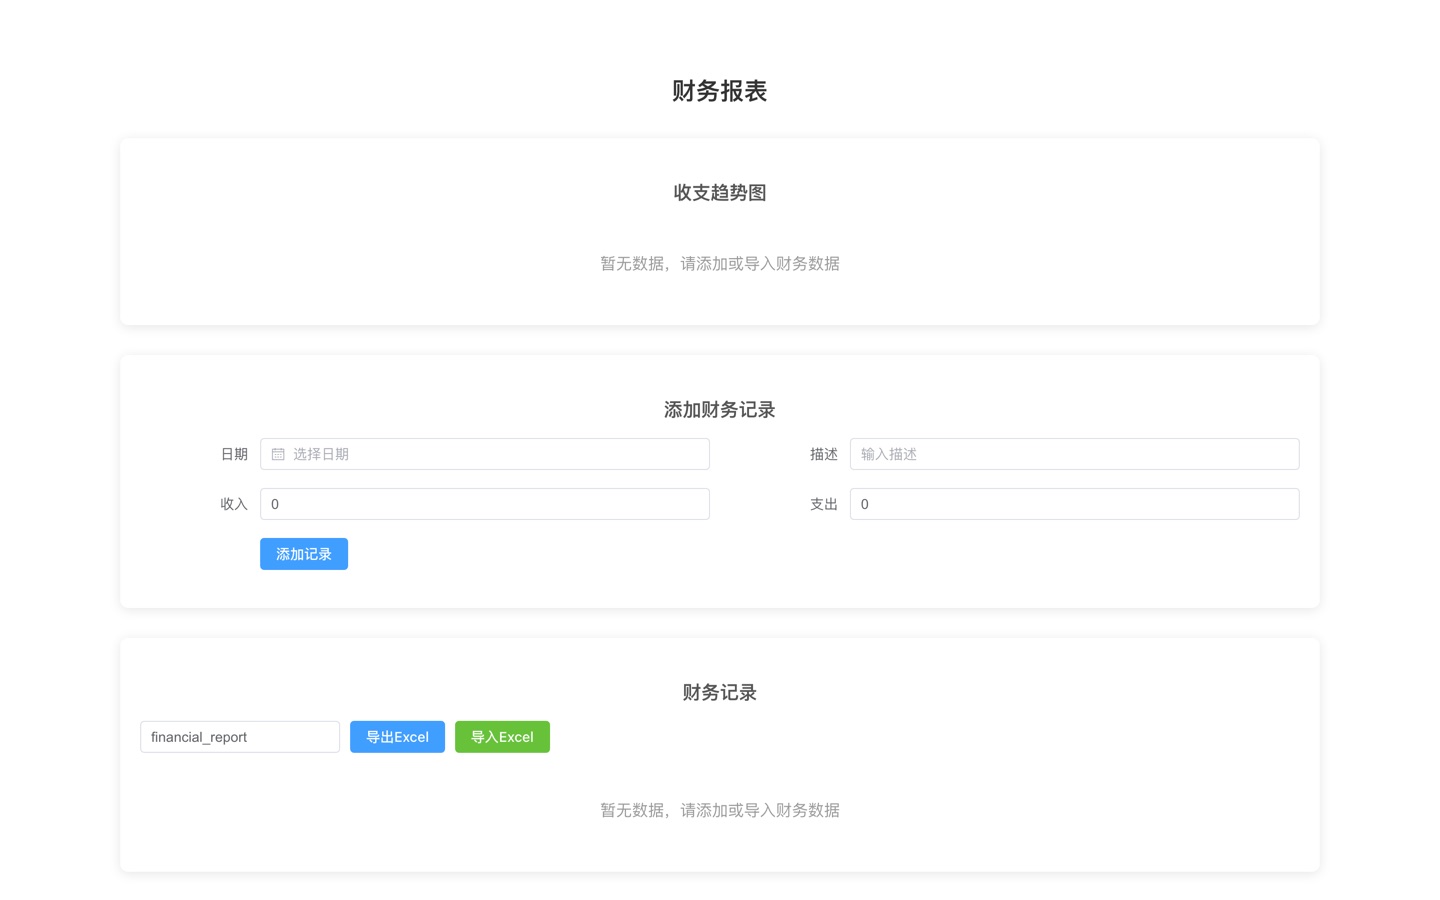Click the 添加财务记录 heading
Viewport: 1440px width, 900px height.
720,410
